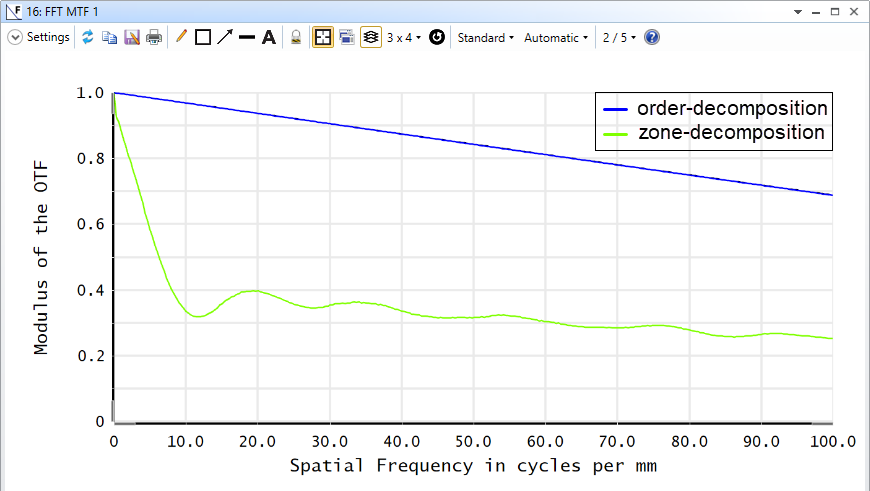870x491 pixels.
Task: Click the circular reset arrow icon
Action: pyautogui.click(x=437, y=37)
